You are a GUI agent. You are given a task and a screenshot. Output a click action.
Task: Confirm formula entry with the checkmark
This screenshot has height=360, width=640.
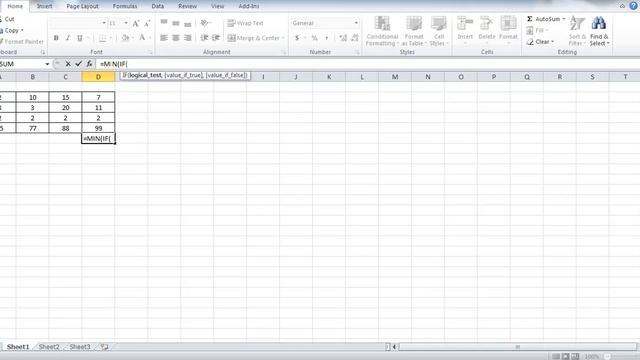(78, 64)
